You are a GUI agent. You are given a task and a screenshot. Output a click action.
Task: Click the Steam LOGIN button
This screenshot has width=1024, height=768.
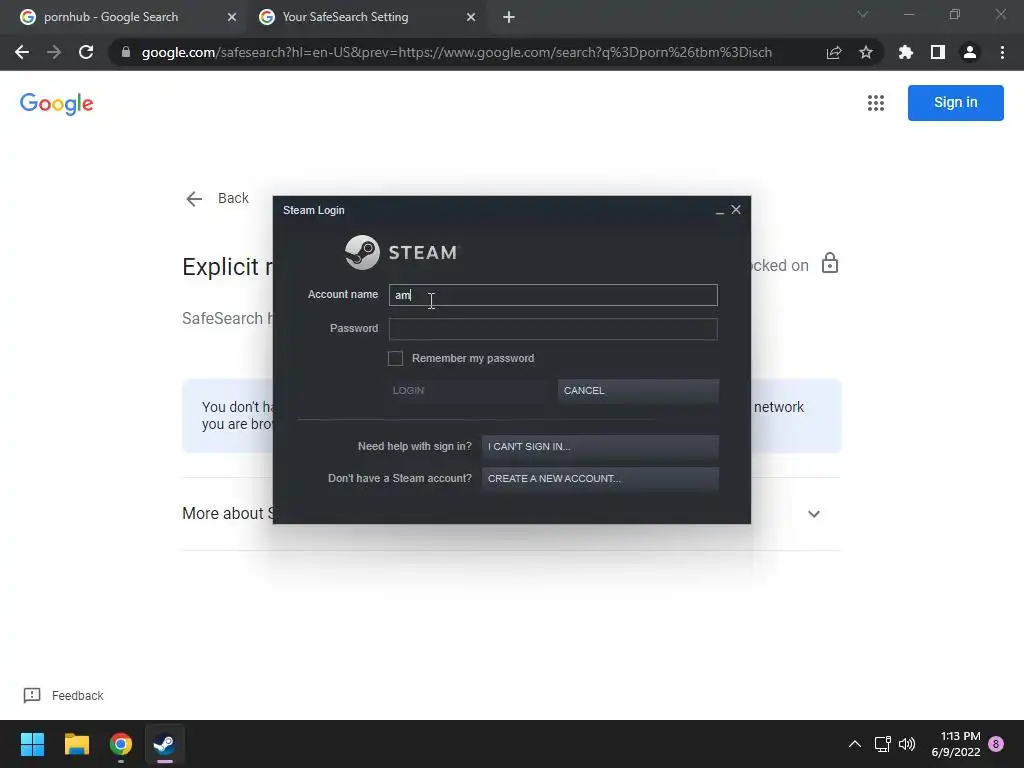click(x=468, y=391)
